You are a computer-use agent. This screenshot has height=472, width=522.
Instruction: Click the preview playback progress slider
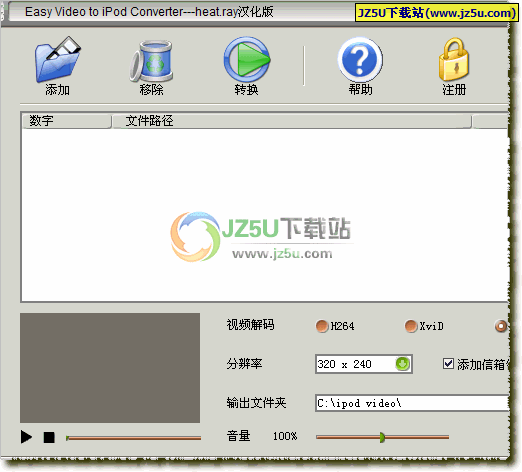click(x=133, y=438)
